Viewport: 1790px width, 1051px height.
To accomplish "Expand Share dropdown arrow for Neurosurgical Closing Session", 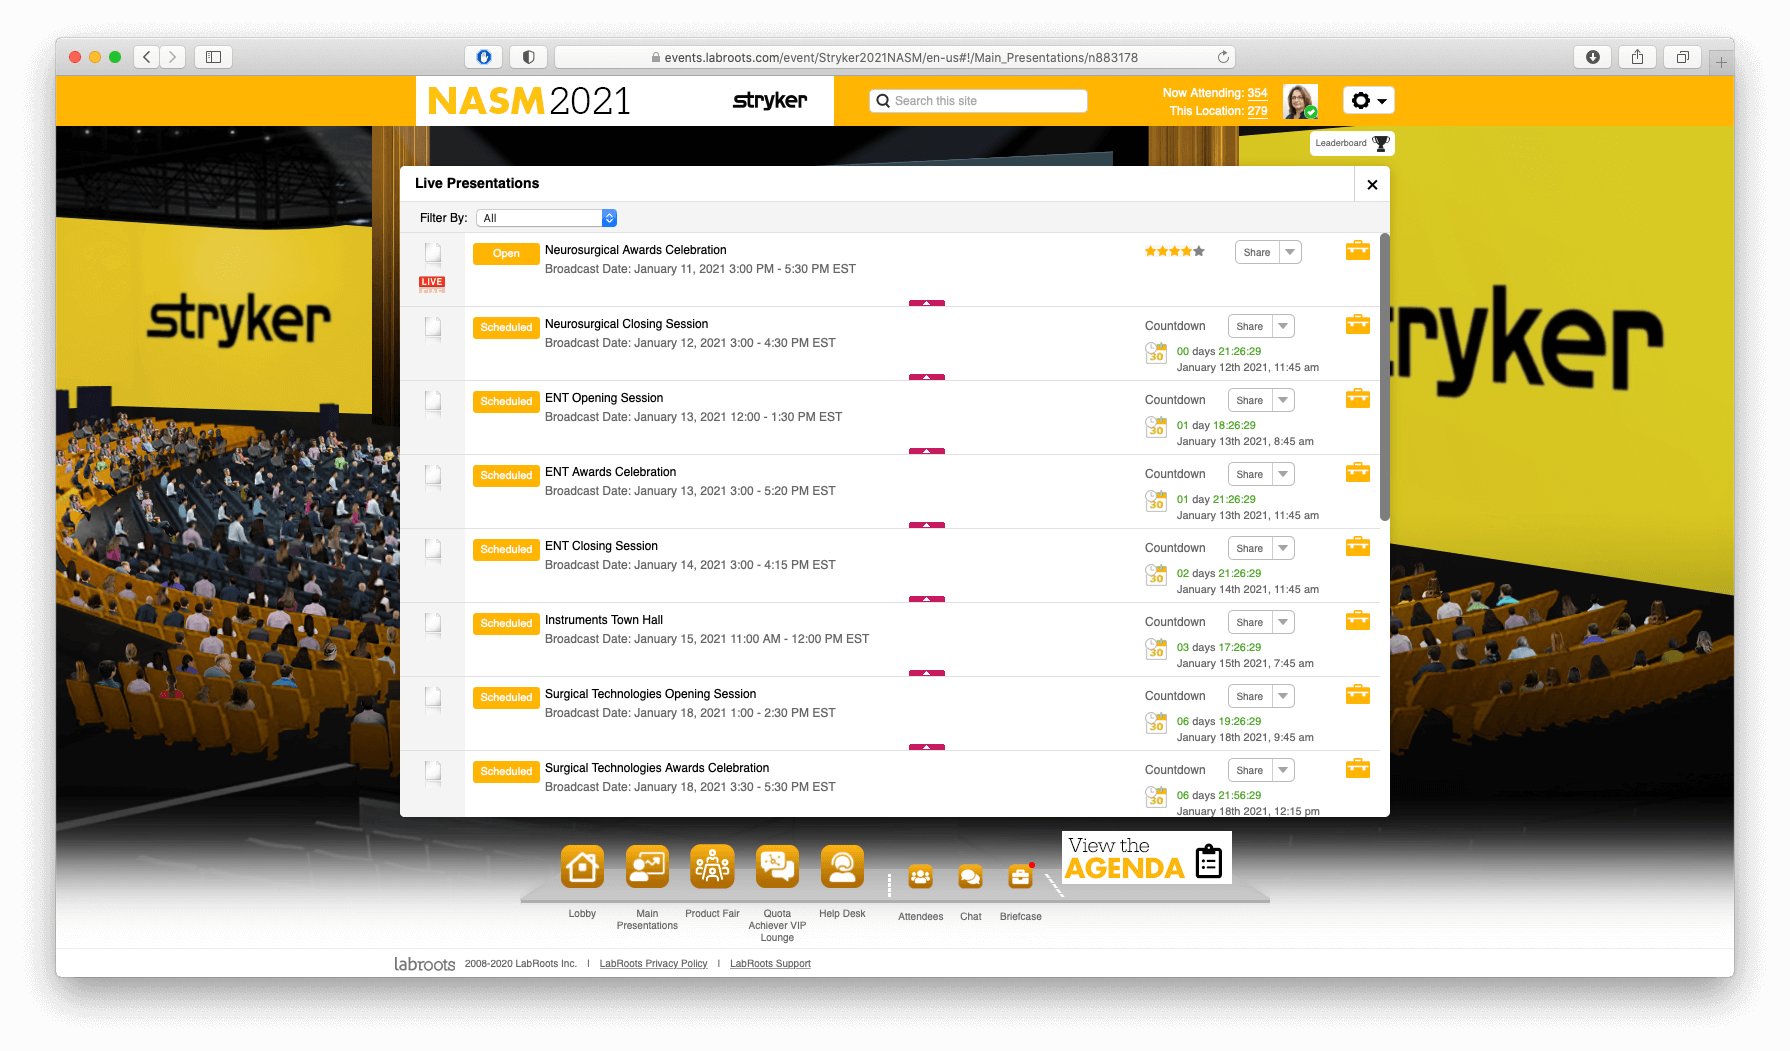I will coord(1283,326).
